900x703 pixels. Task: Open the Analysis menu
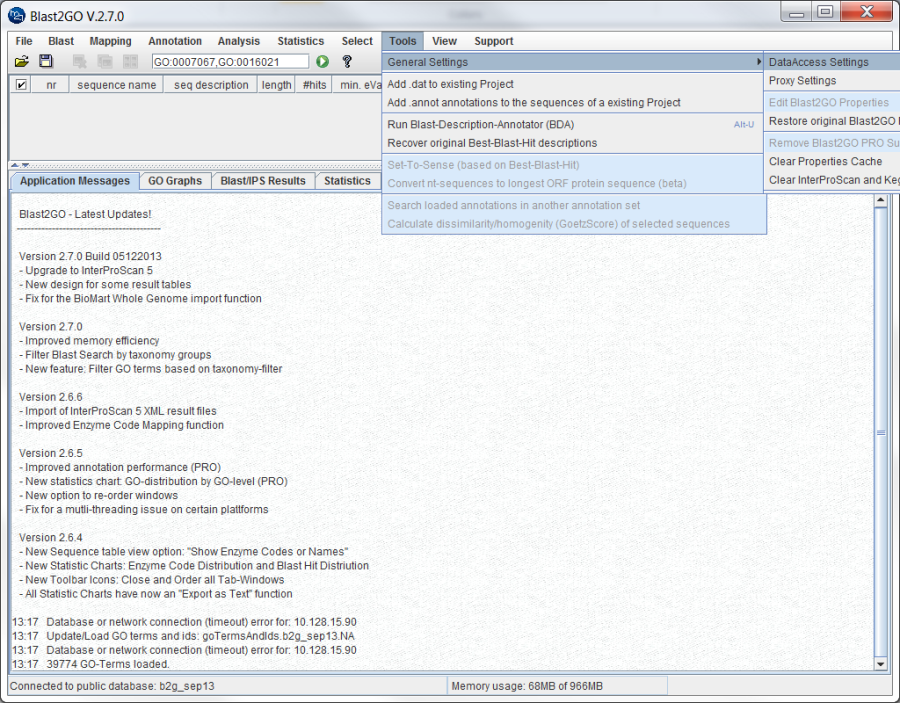click(x=239, y=41)
